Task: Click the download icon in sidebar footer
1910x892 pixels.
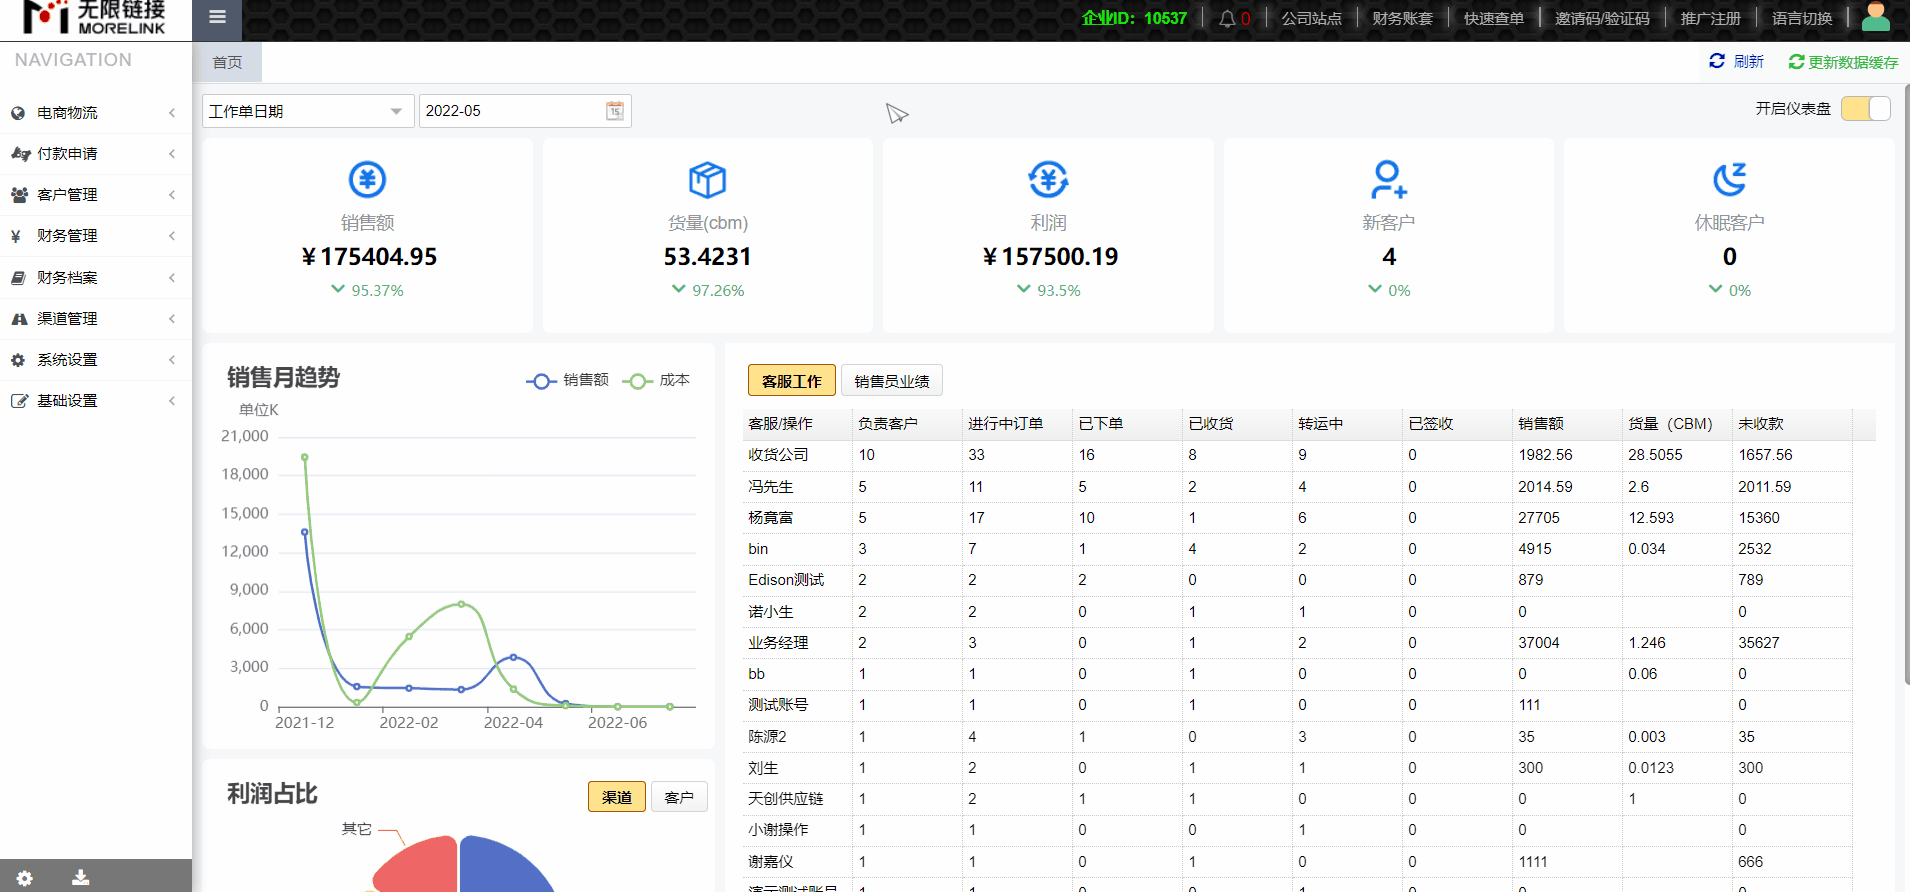Action: tap(81, 878)
